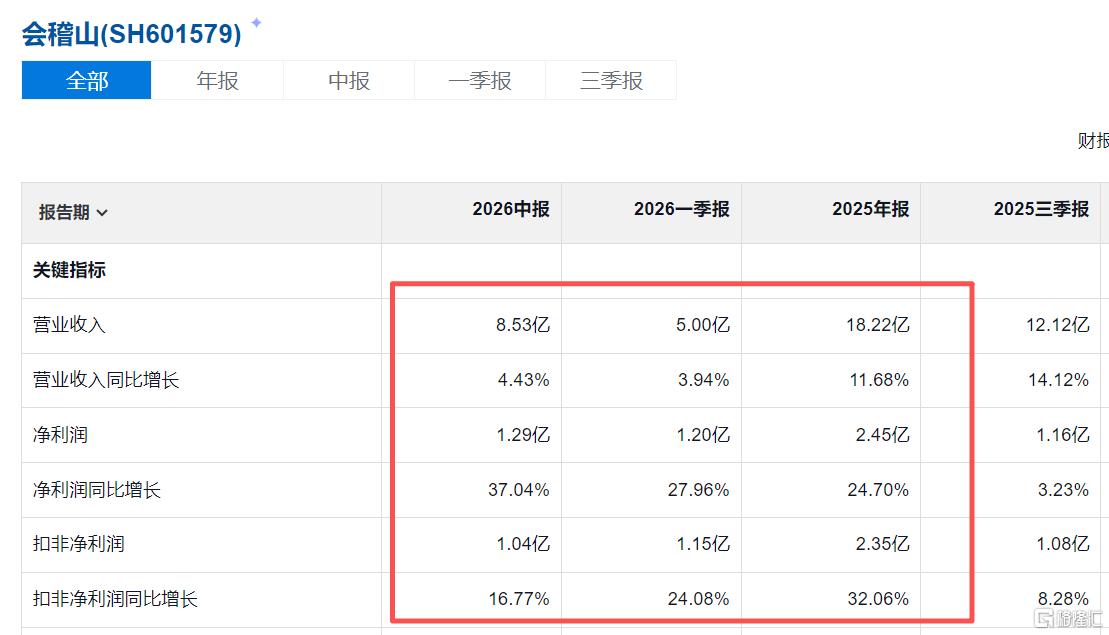Open the 中报 tab
This screenshot has height=635, width=1109.
[x=349, y=80]
